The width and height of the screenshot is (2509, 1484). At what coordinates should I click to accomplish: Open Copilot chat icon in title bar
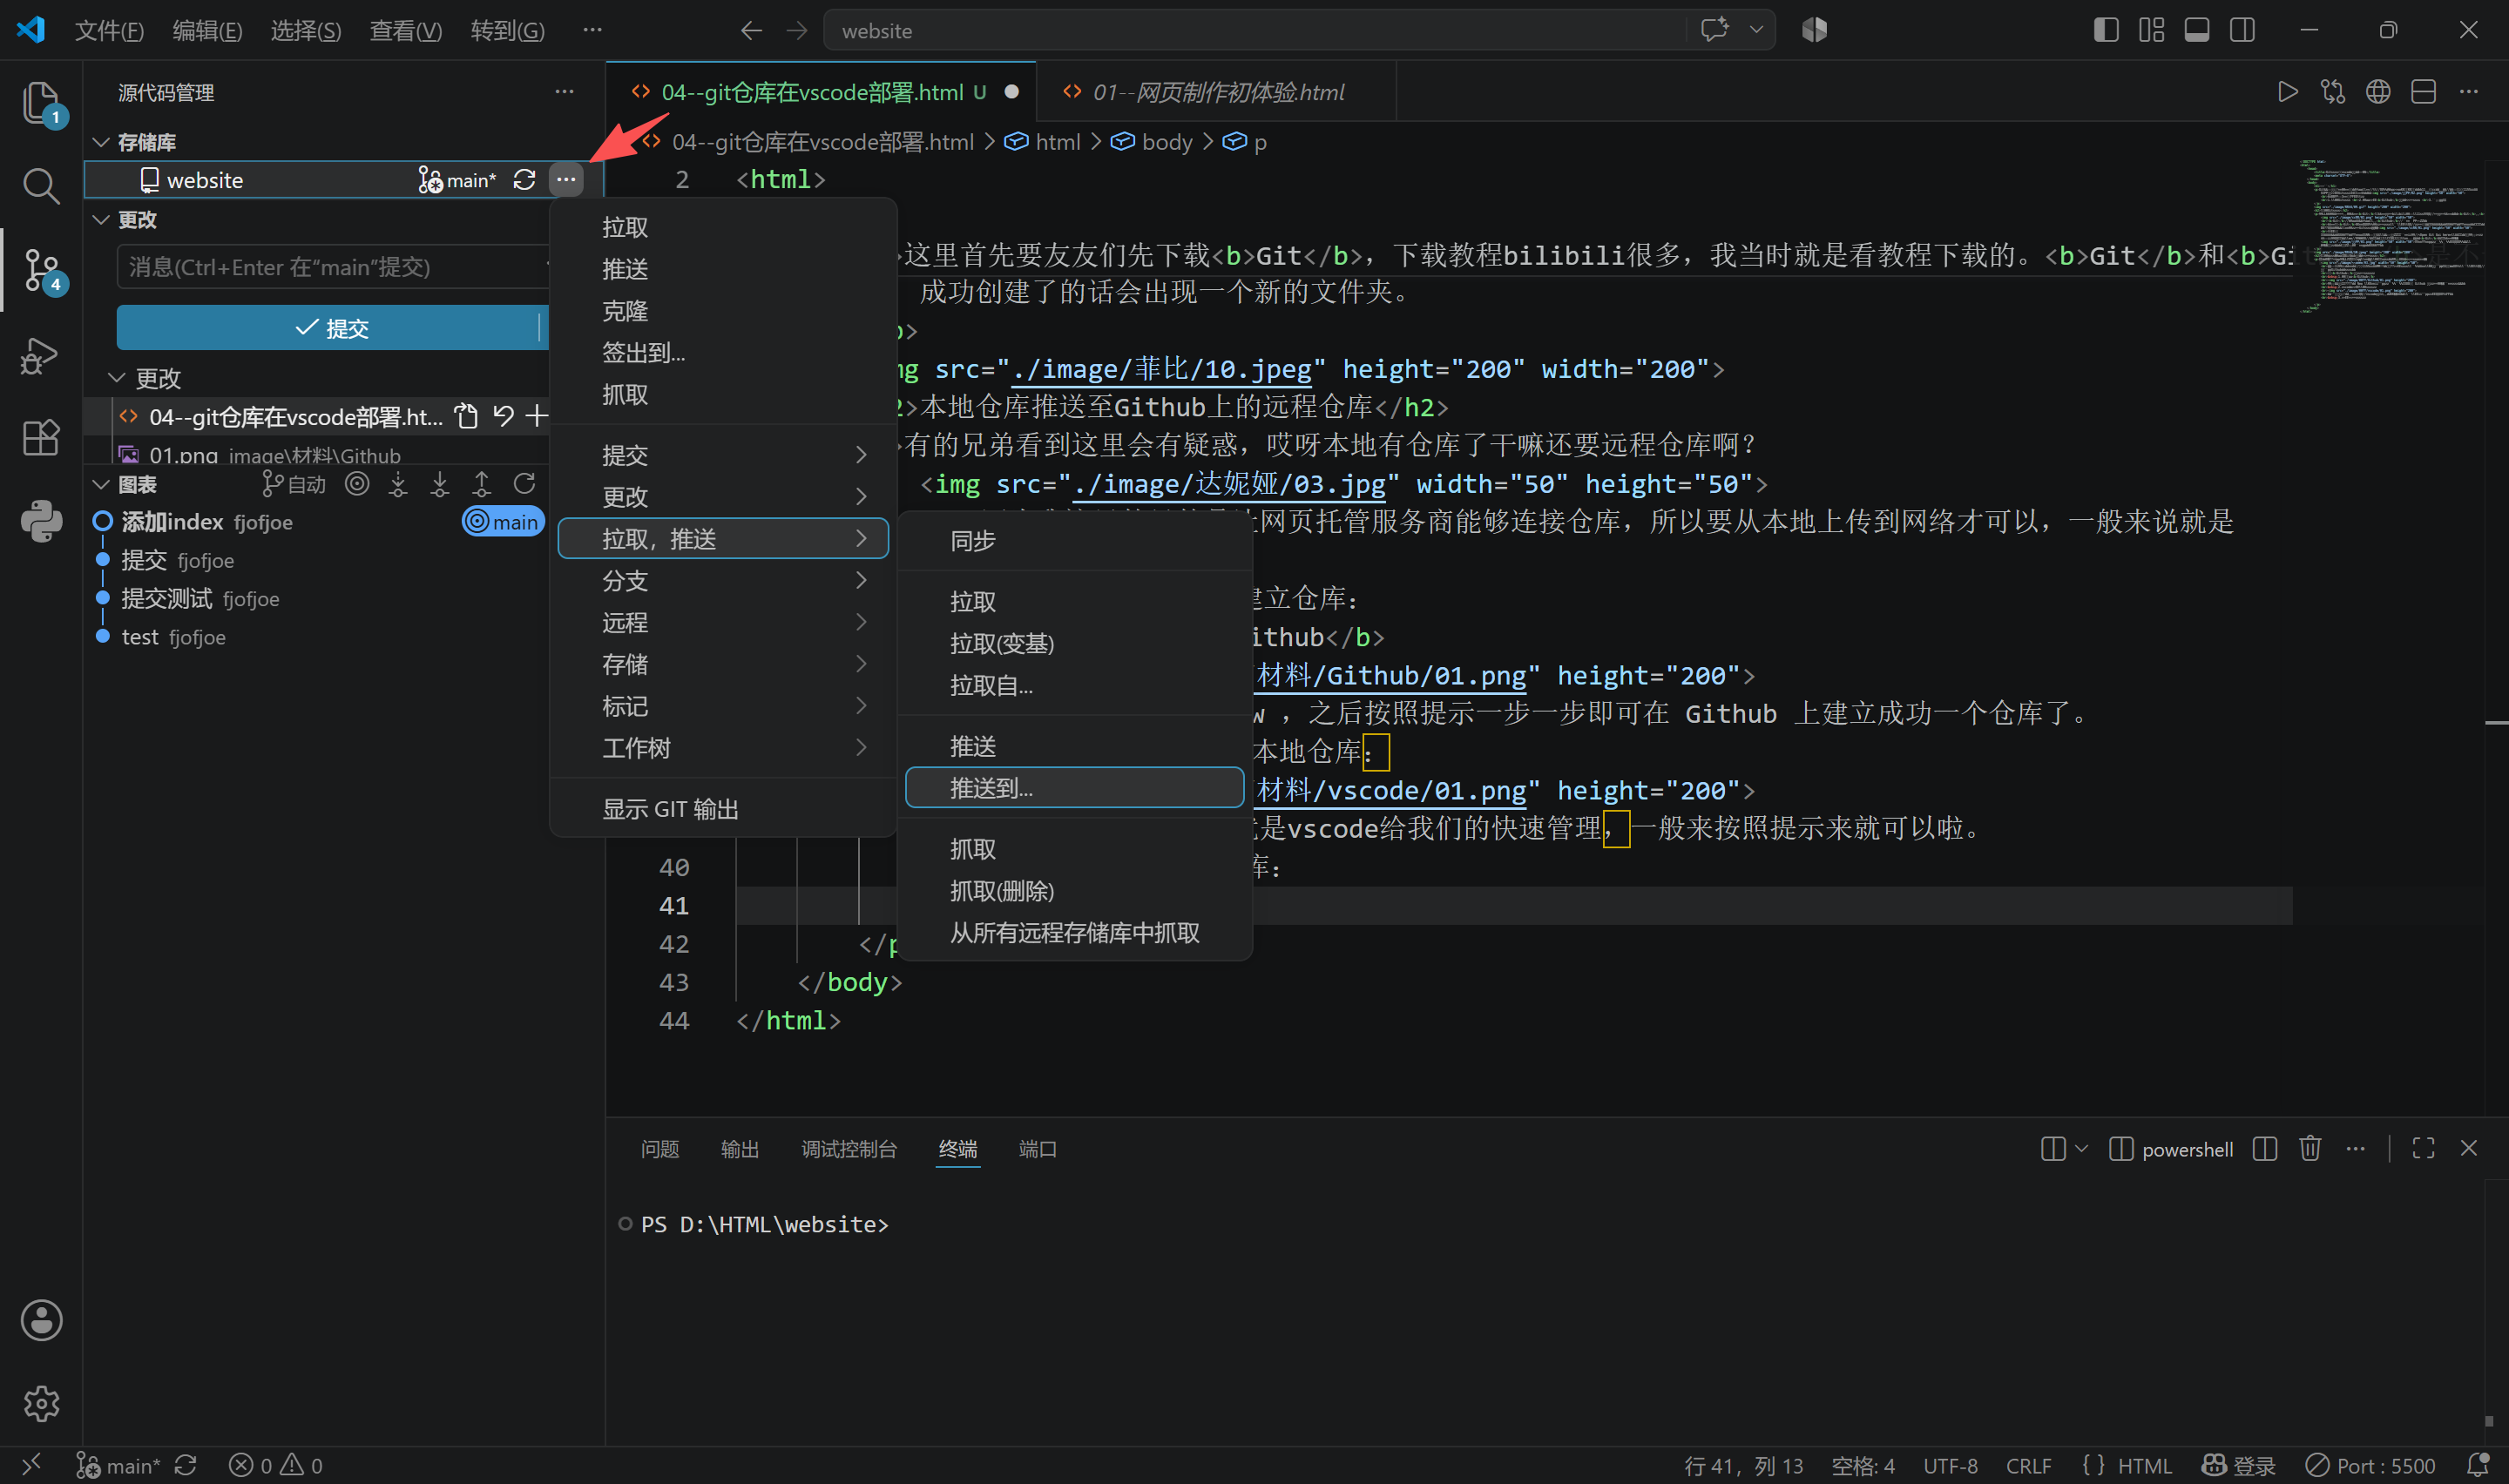click(x=1714, y=30)
